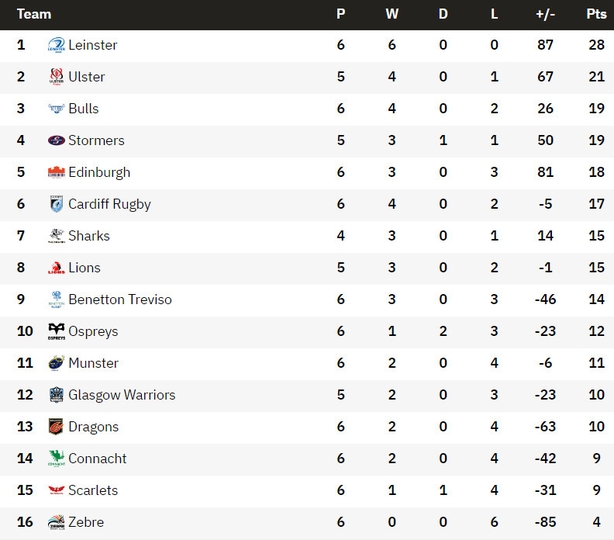
Task: Click the +/- points difference column header
Action: [x=545, y=14]
